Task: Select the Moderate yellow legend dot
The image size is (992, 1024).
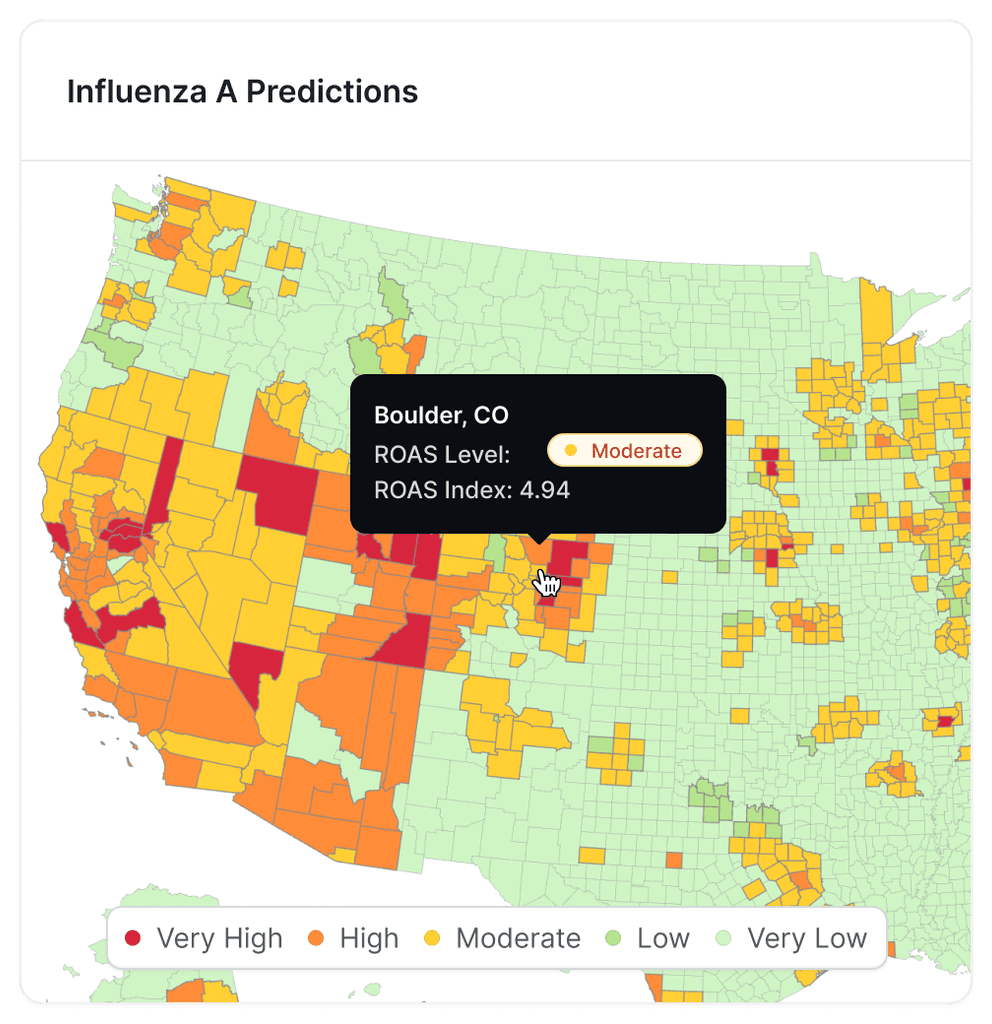Action: [430, 938]
